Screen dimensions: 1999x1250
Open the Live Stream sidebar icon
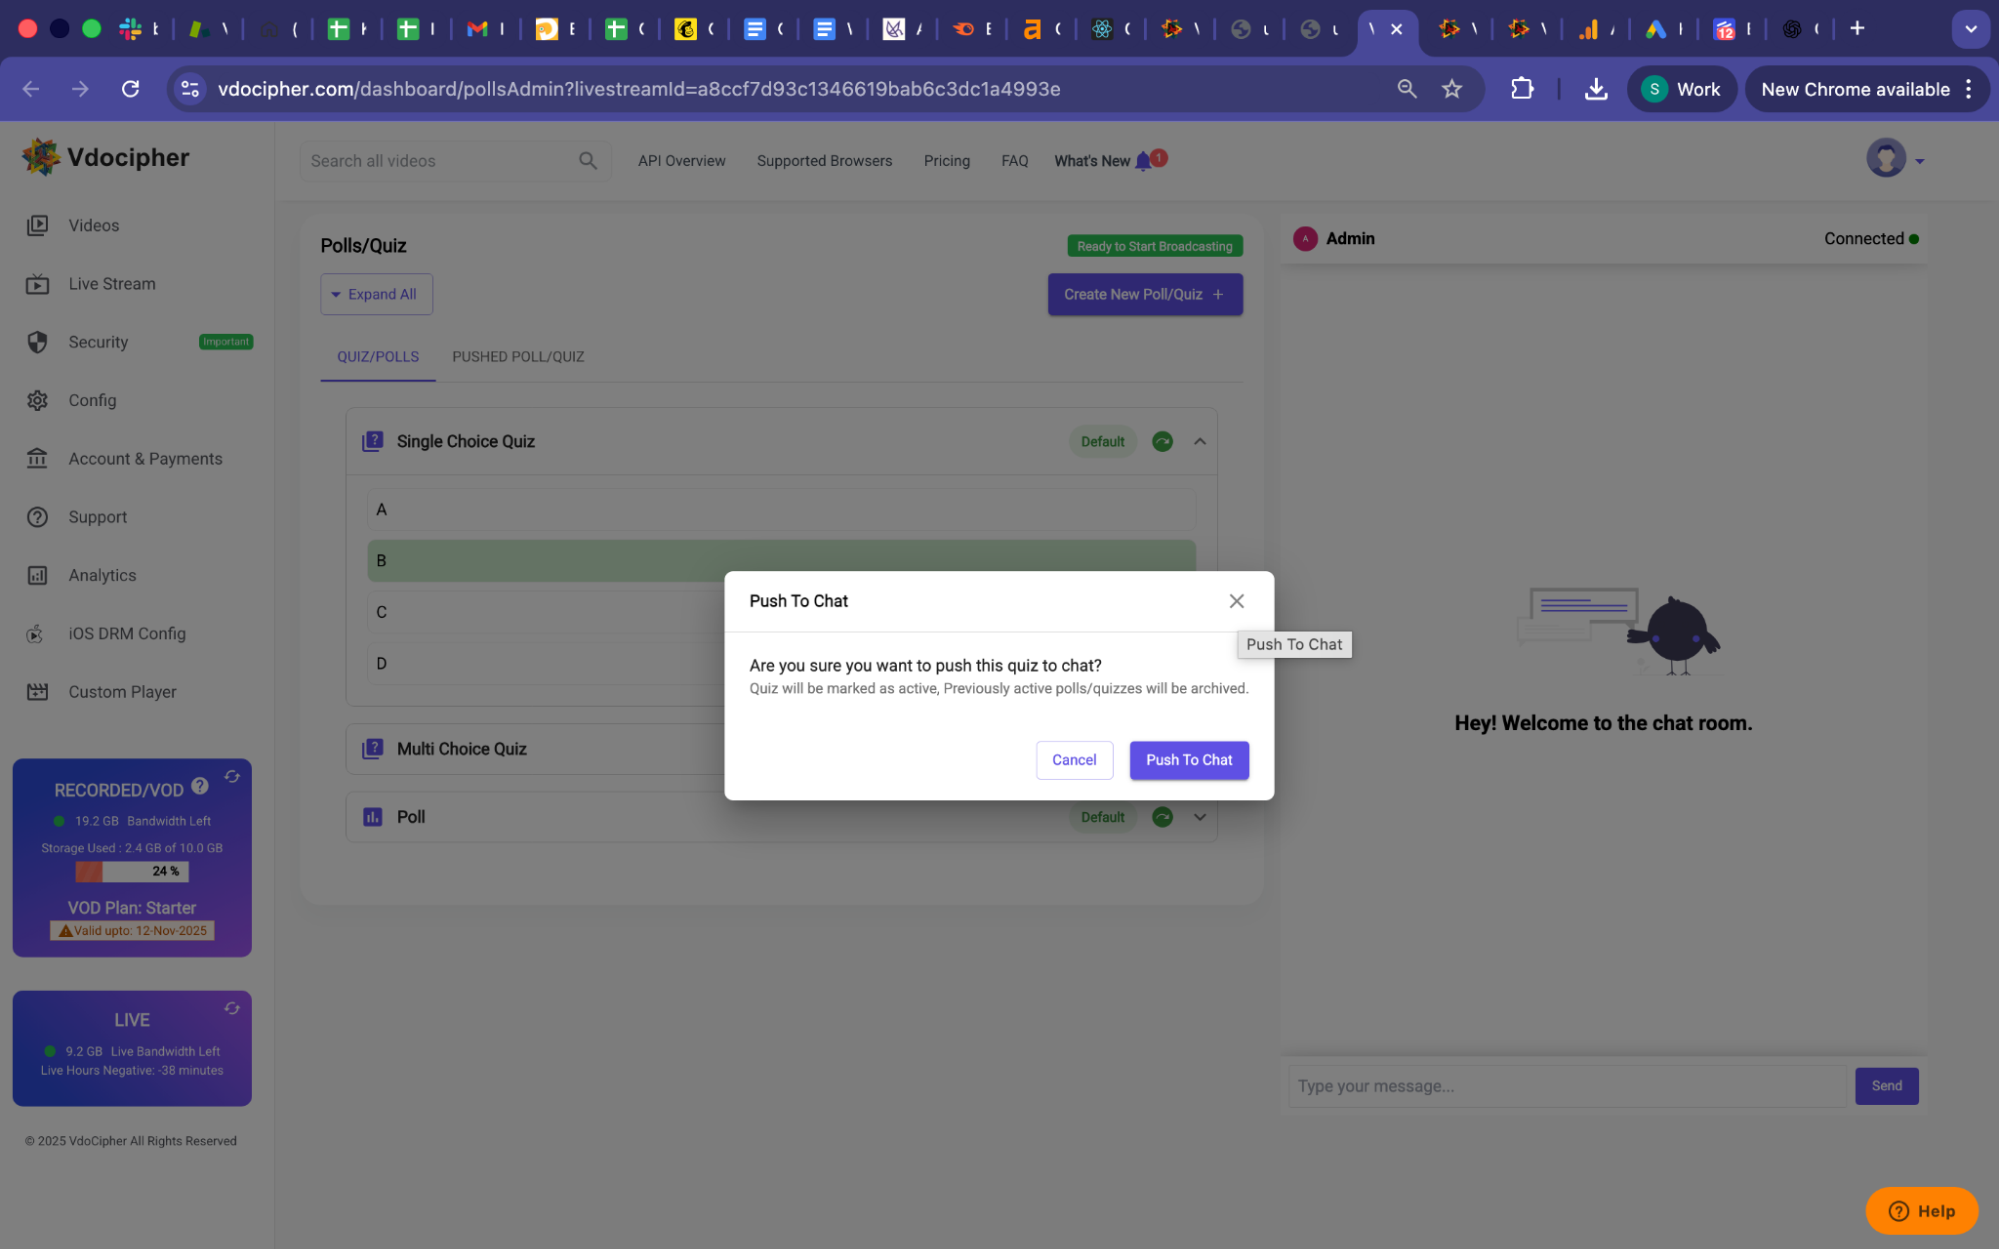point(37,285)
